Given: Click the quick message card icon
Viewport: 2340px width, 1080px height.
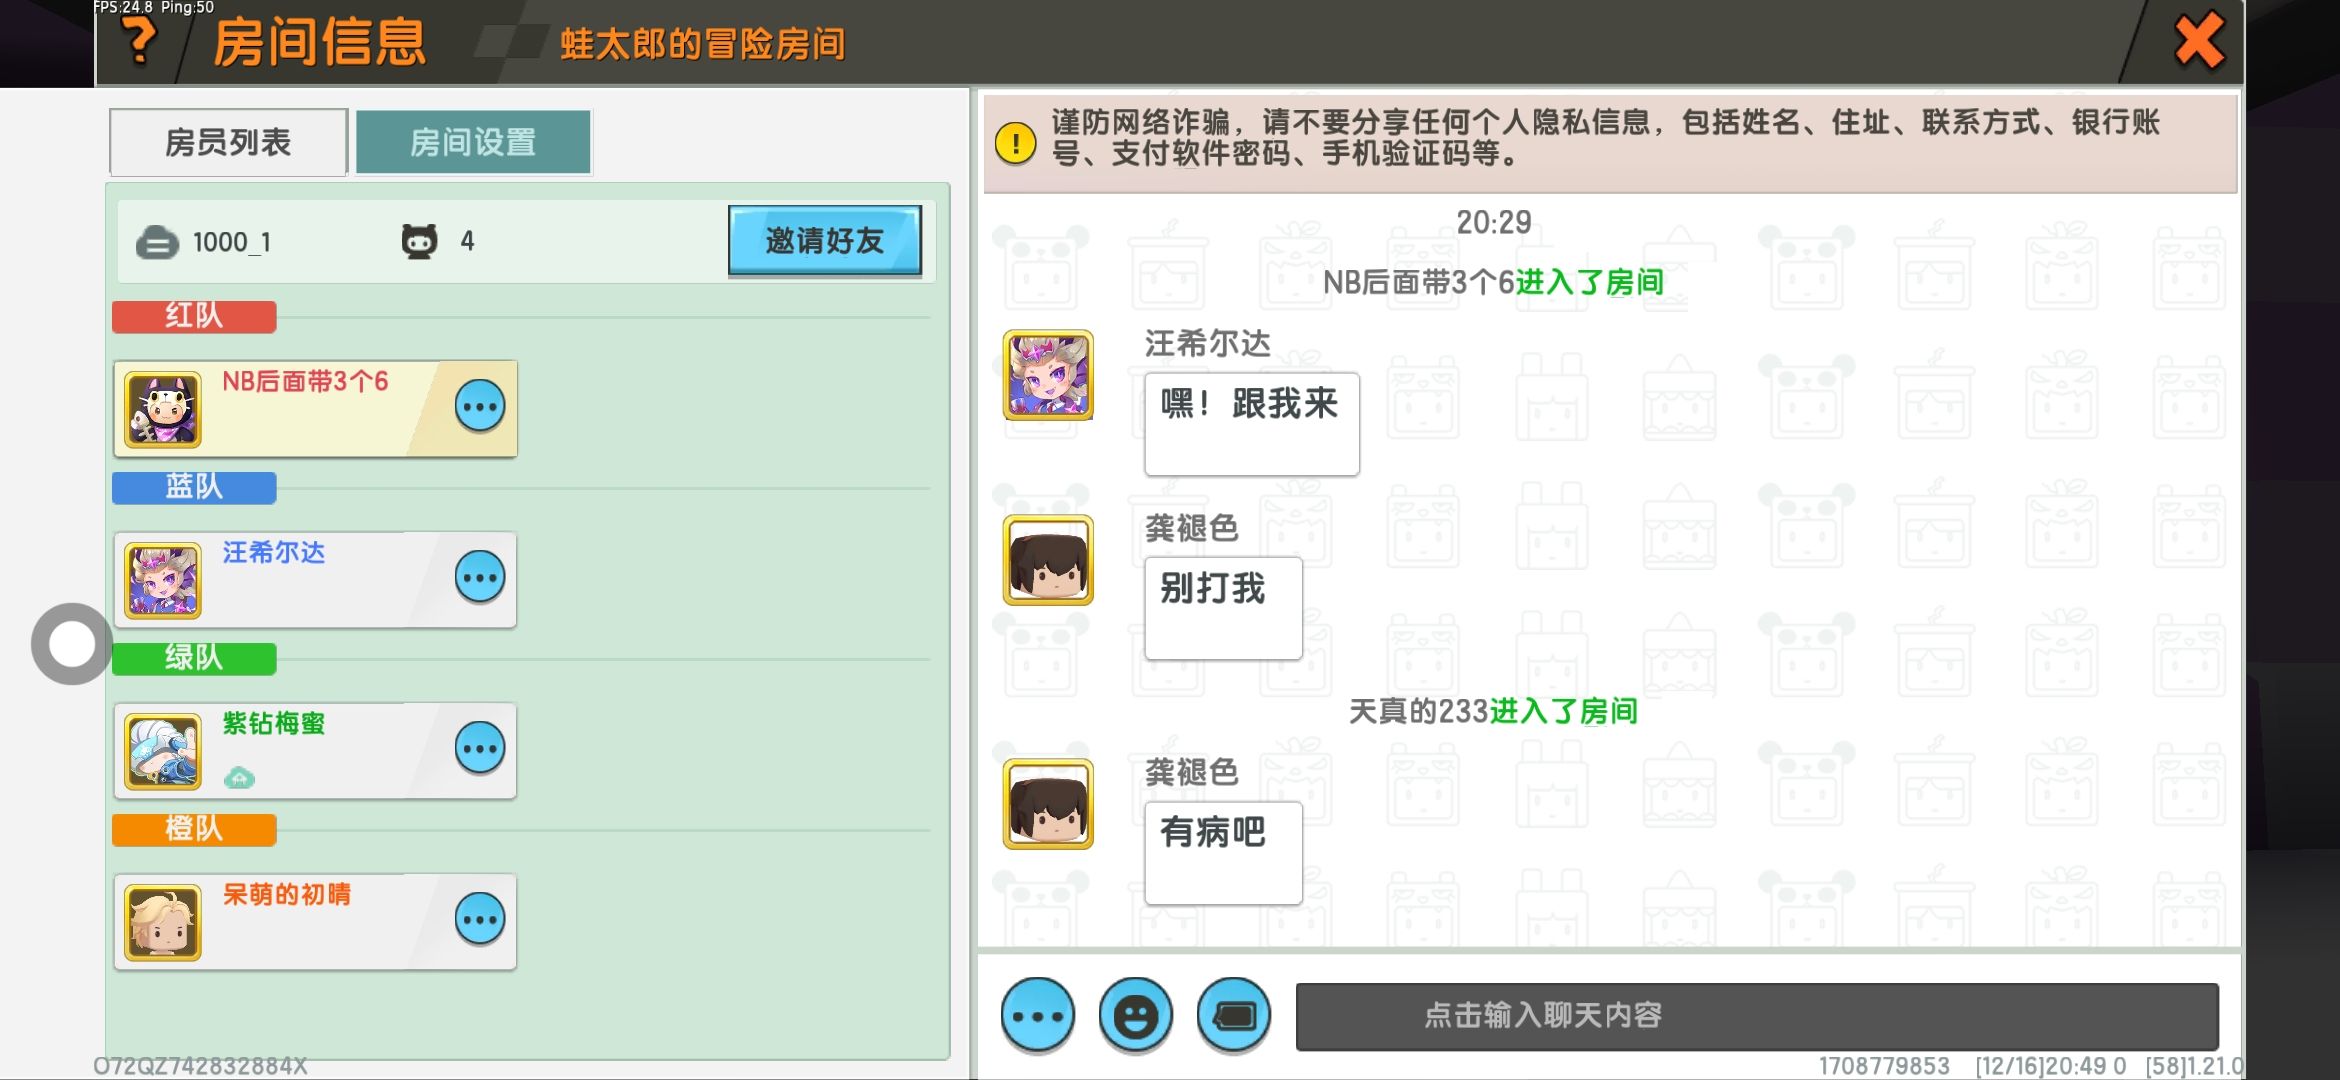Looking at the screenshot, I should 1234,1016.
